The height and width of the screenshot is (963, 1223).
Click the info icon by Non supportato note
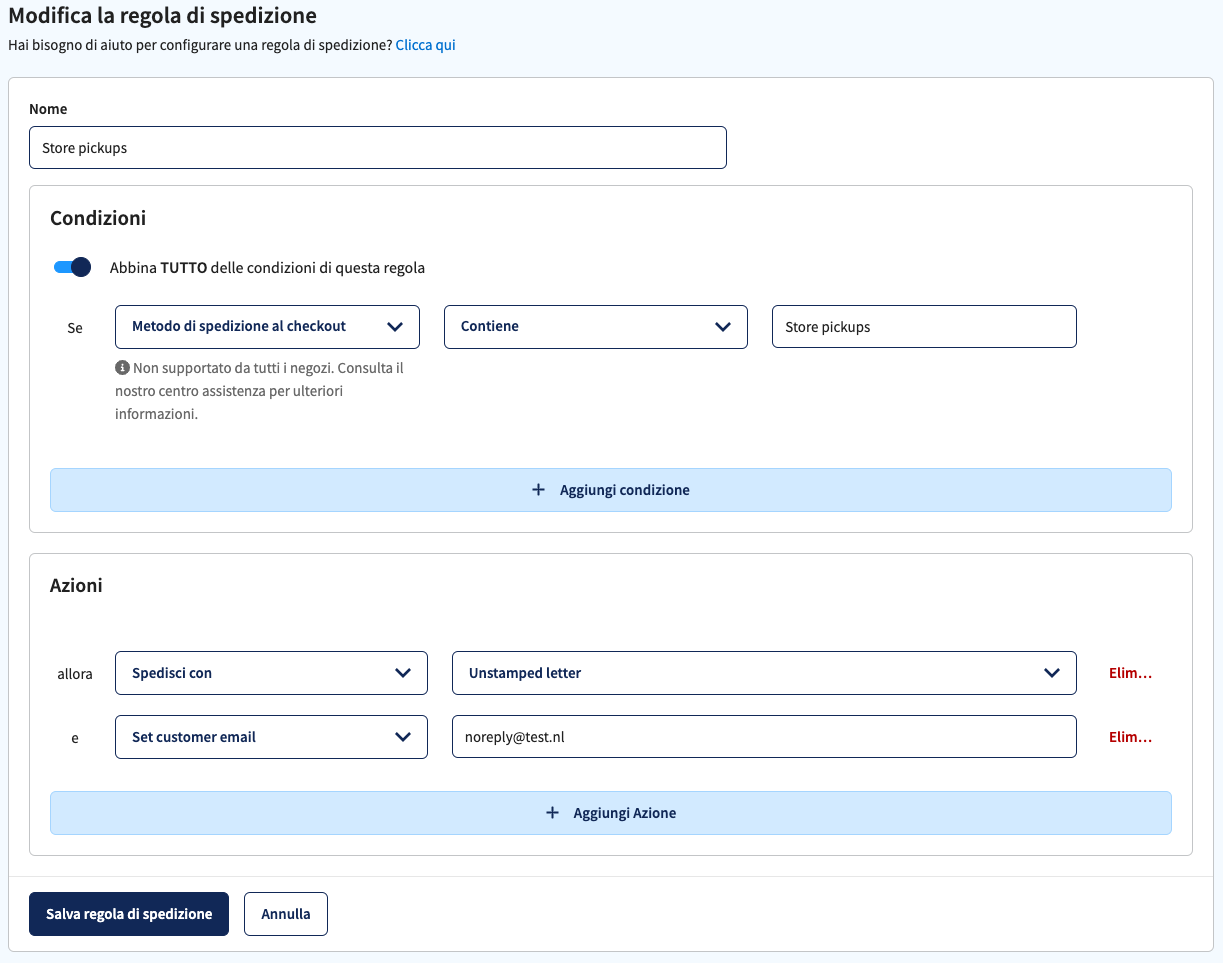point(122,368)
